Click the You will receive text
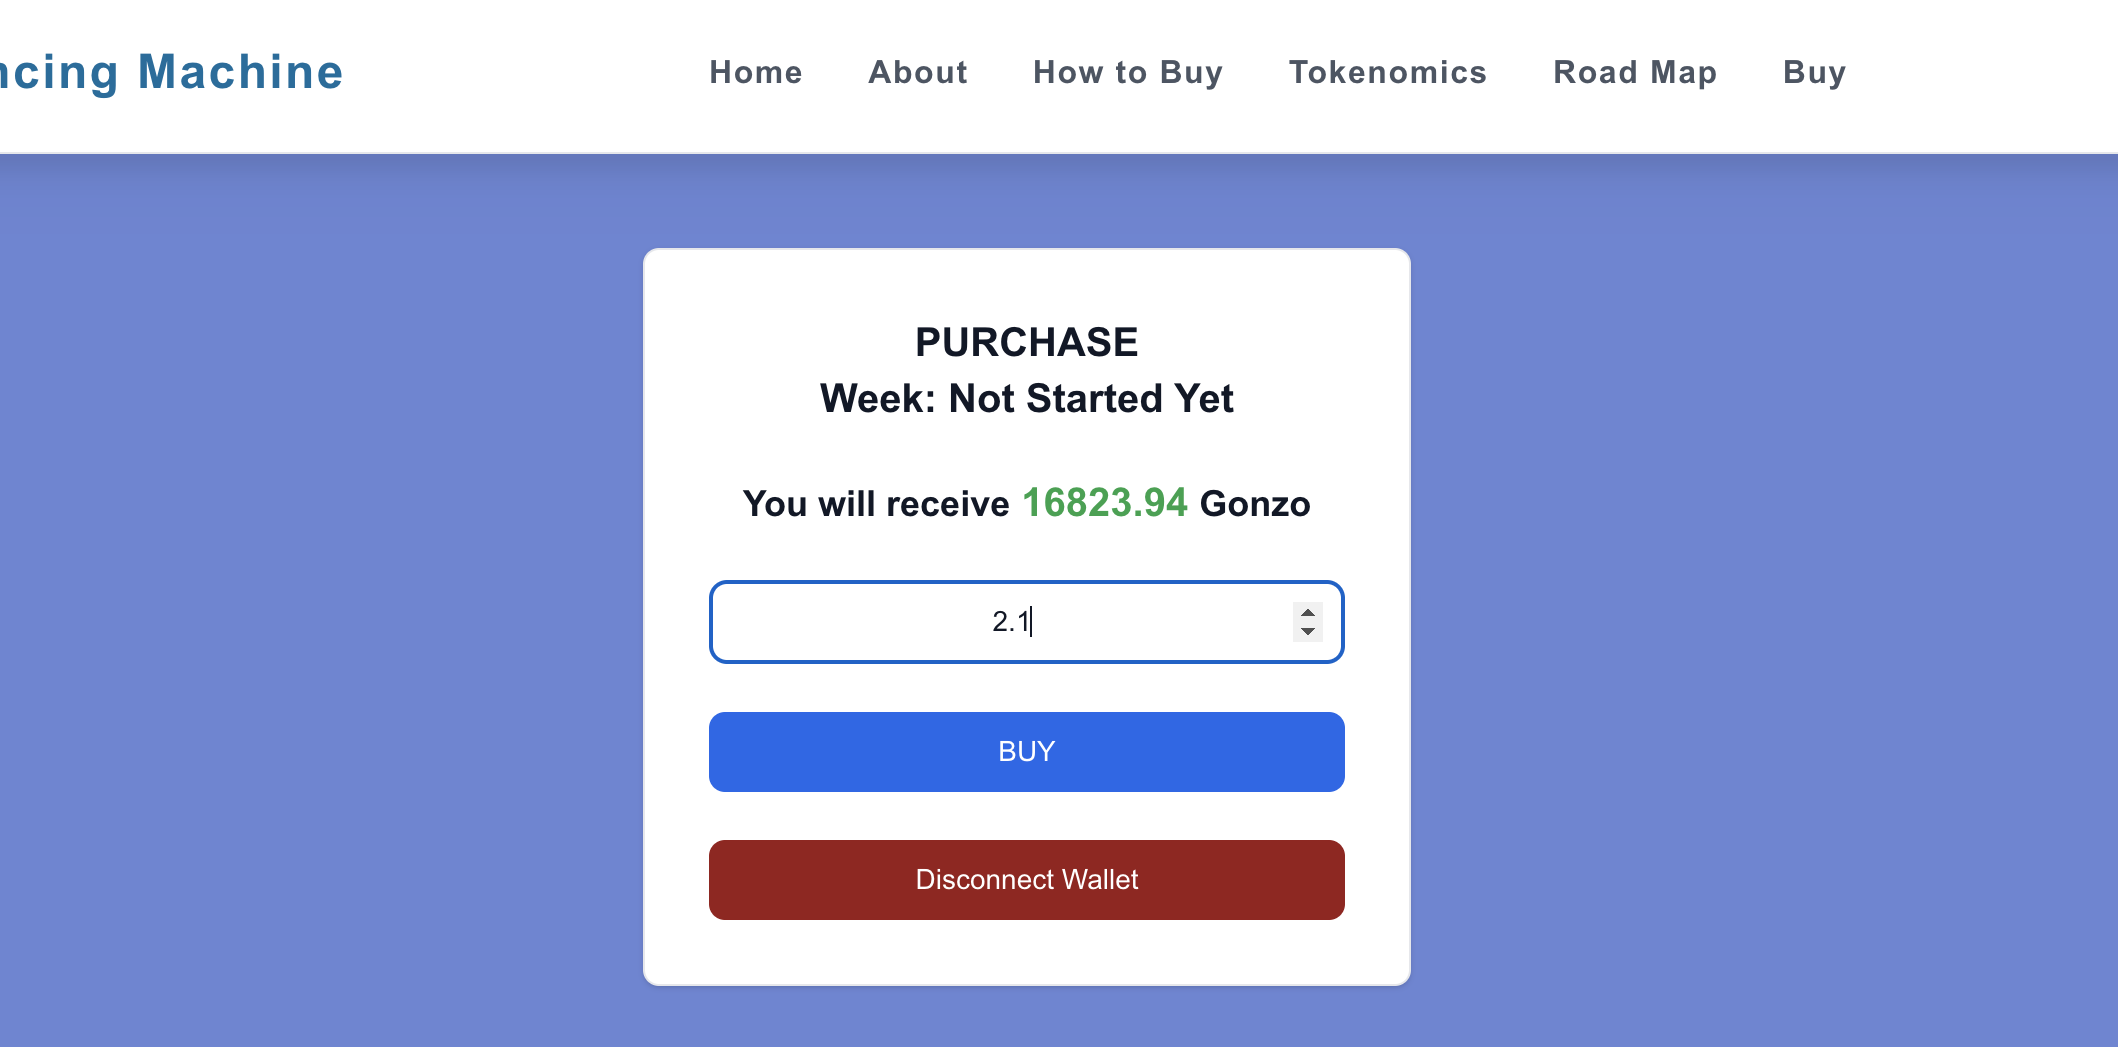 tap(876, 503)
